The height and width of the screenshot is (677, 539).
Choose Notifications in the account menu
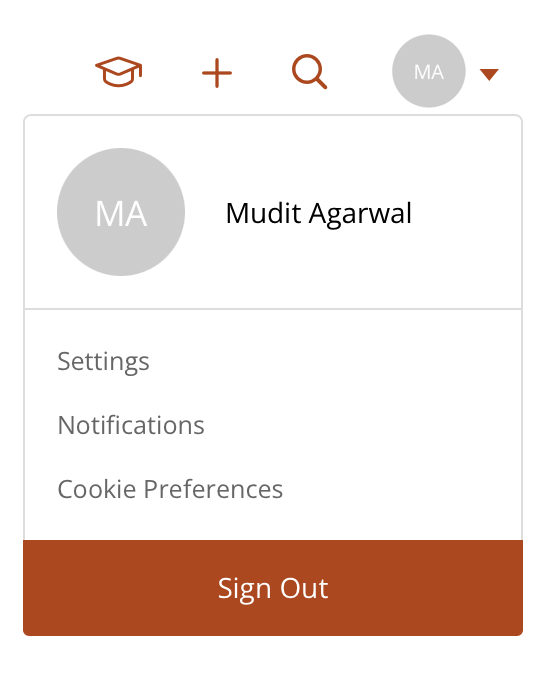[x=131, y=425]
